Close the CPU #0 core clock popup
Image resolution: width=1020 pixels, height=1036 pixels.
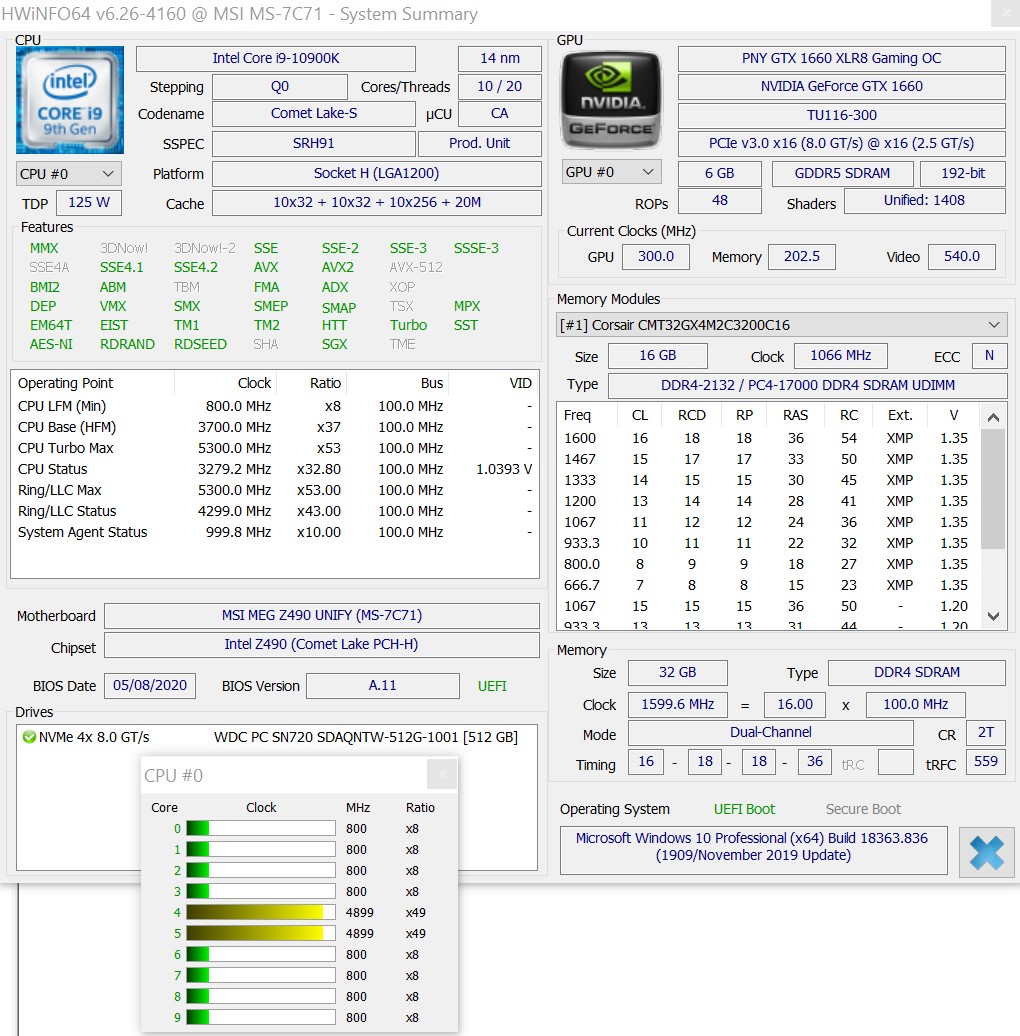tap(442, 774)
